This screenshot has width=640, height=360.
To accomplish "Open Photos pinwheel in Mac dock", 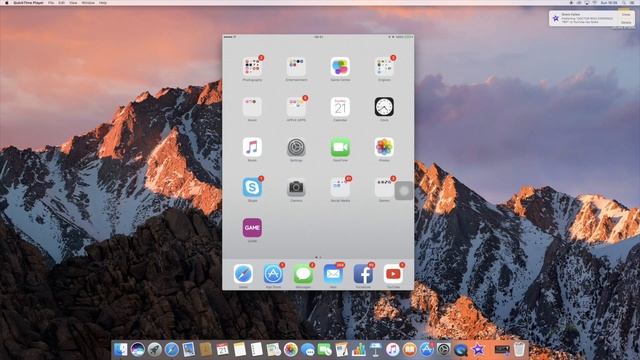I will 291,349.
